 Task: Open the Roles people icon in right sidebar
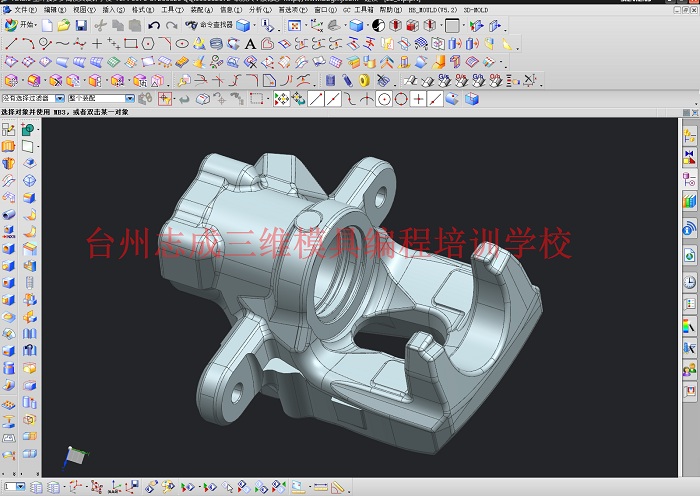(x=690, y=370)
